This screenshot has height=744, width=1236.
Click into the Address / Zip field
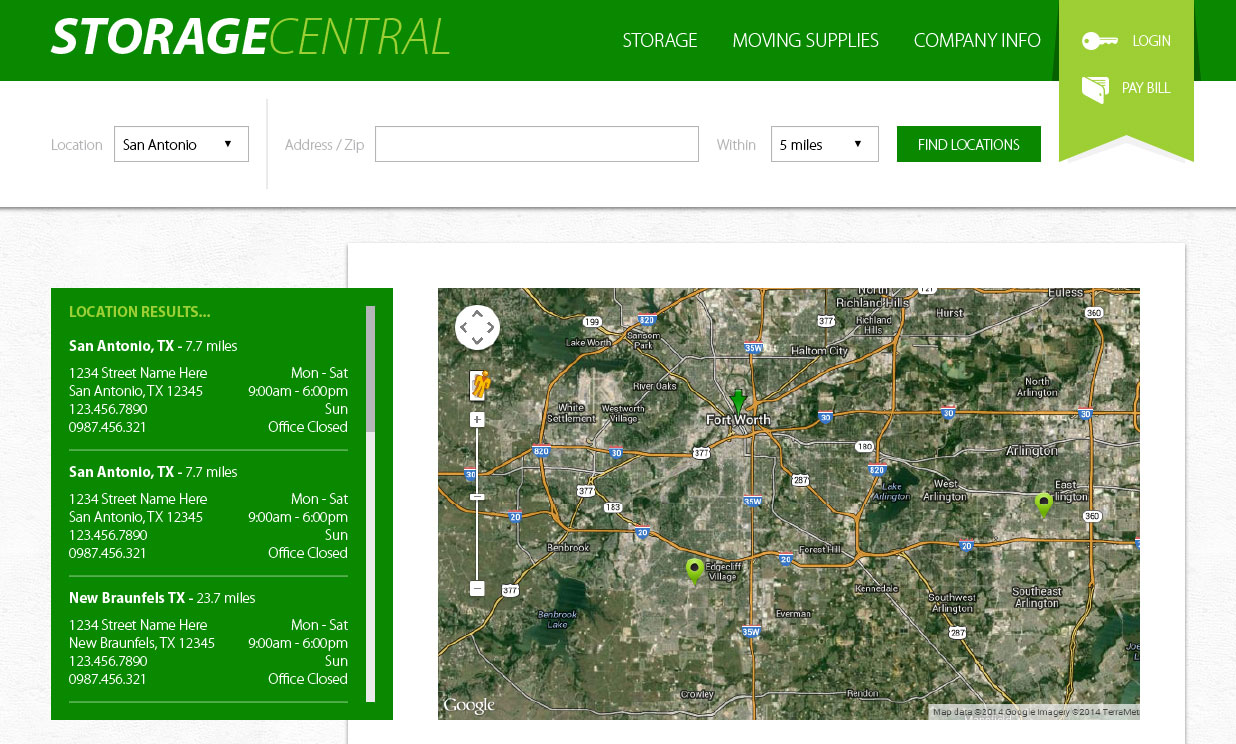[x=536, y=144]
